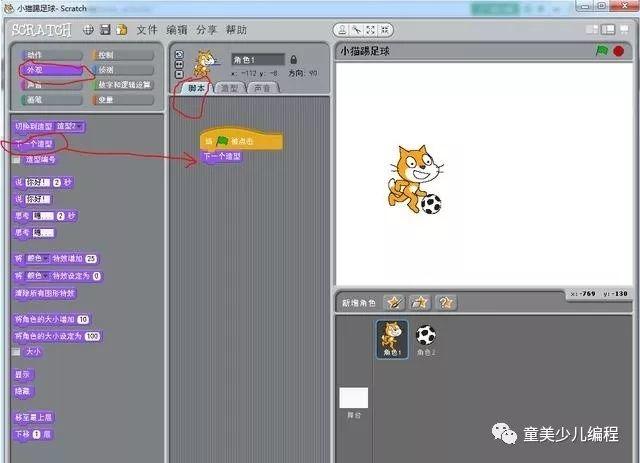The width and height of the screenshot is (640, 463).
Task: Get a surprise sprite
Action: (446, 303)
